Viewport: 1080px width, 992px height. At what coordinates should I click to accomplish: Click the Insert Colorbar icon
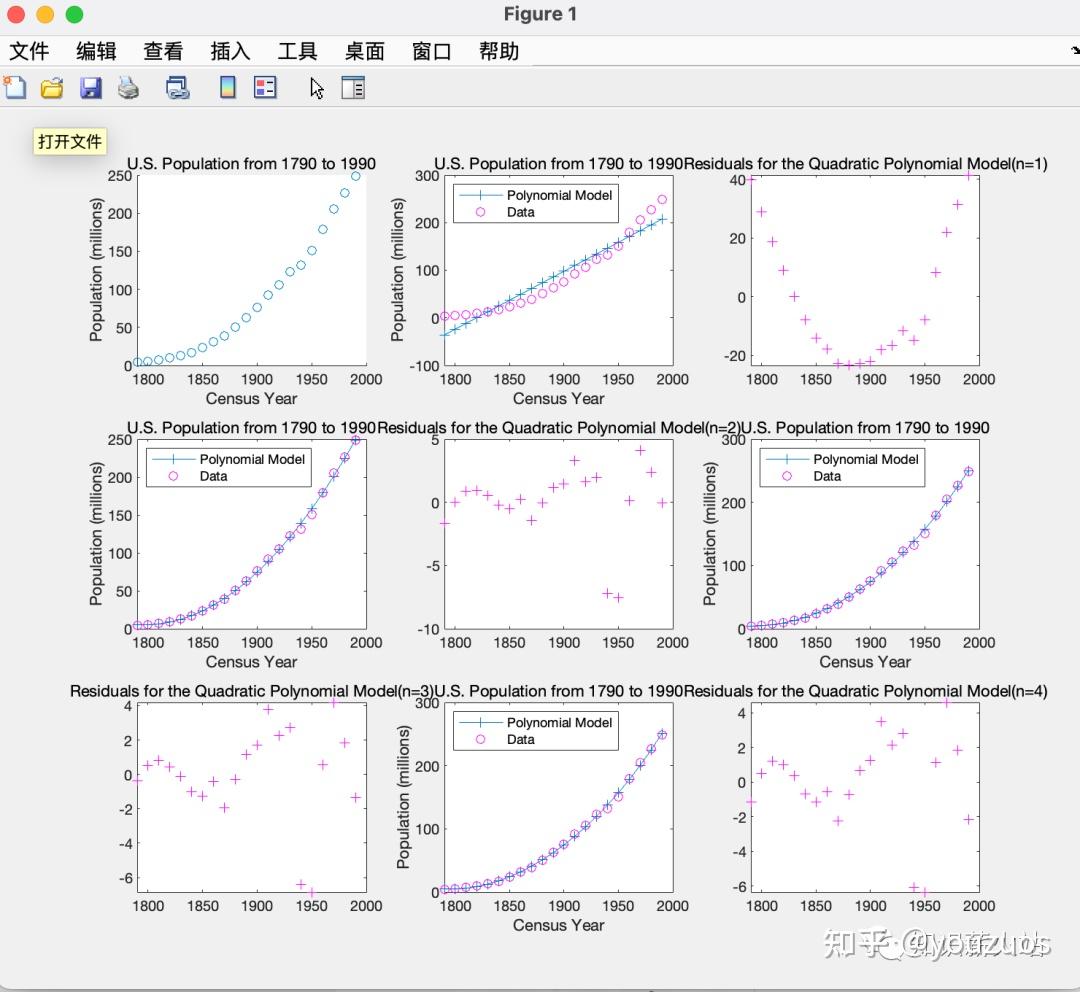click(x=227, y=87)
